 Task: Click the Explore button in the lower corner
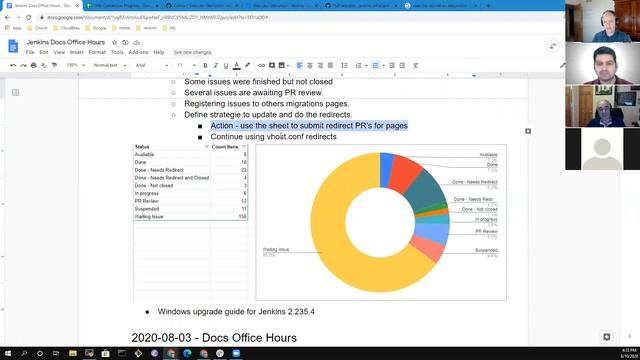[x=607, y=337]
